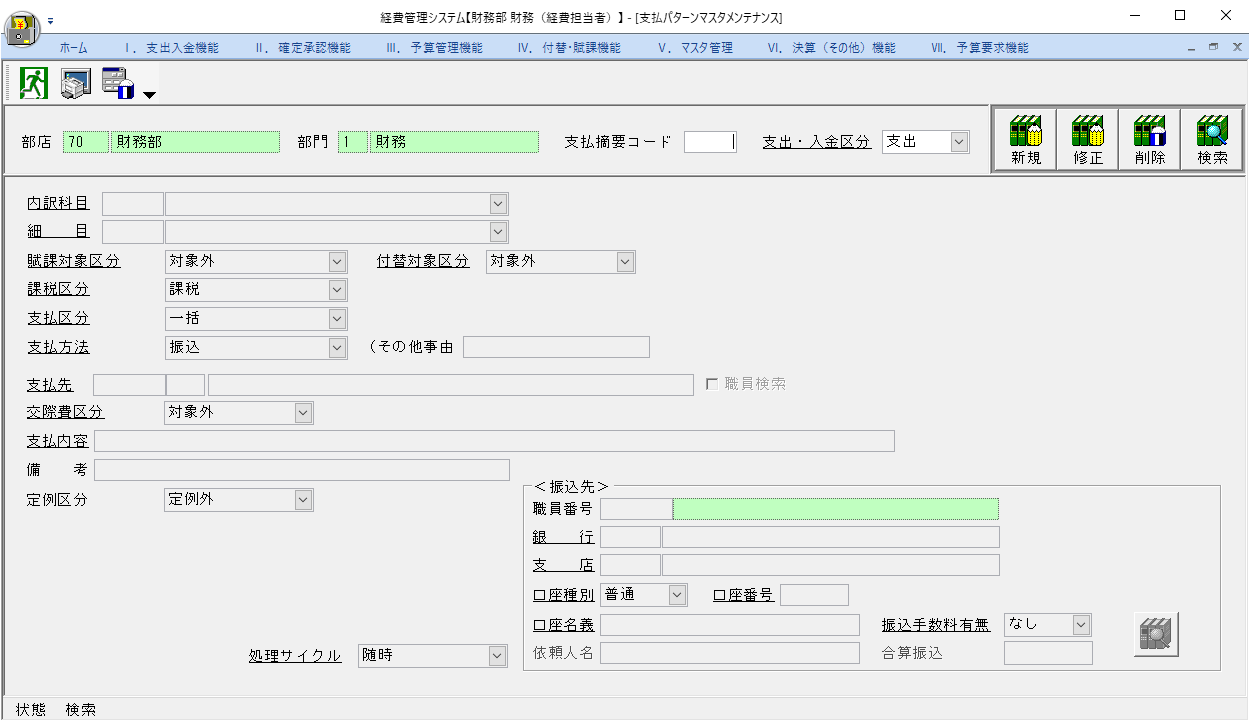Screen dimensions: 1250x722
Task: Open the 振込手数料有無 dropdown
Action: pos(1080,624)
